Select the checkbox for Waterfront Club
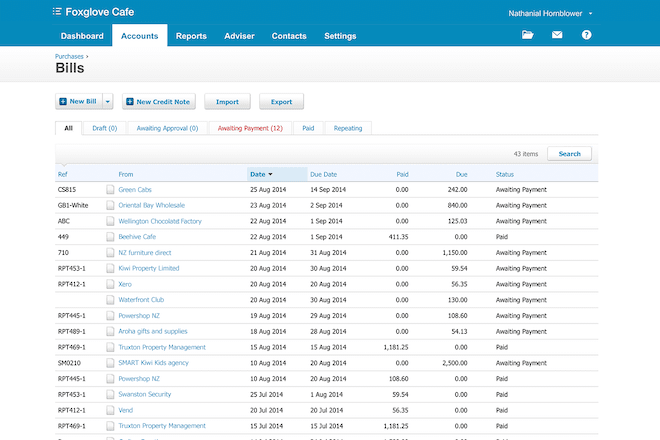The height and width of the screenshot is (440, 660). point(110,300)
